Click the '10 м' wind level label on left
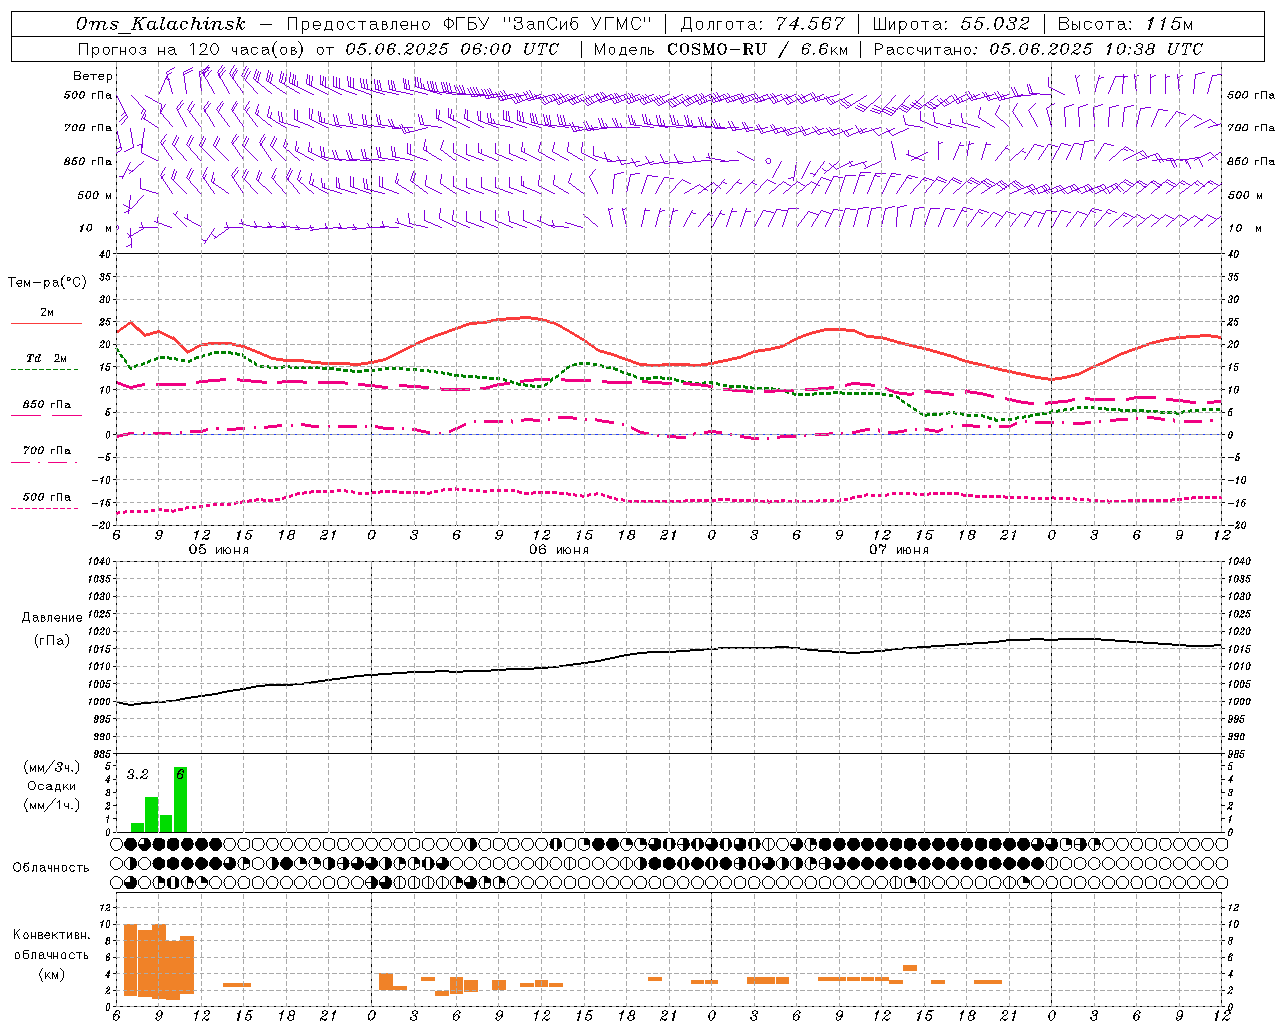This screenshot has width=1280, height=1024. tap(97, 228)
